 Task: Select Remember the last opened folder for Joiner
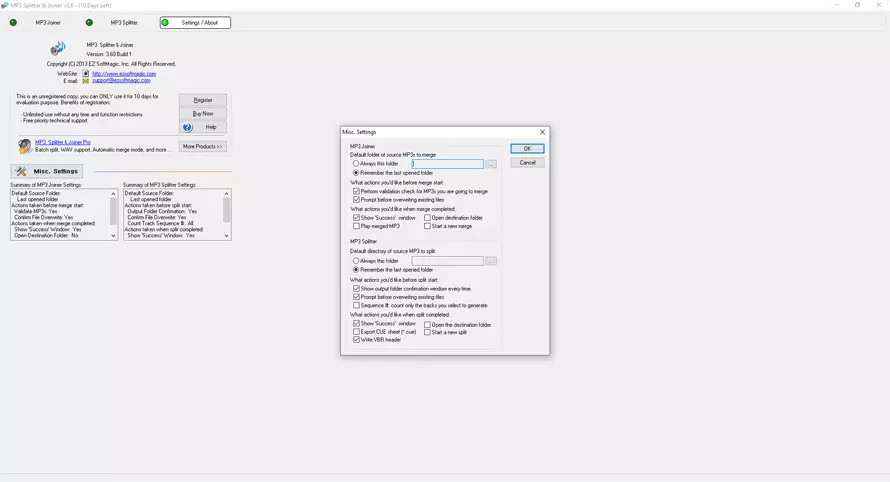tap(356, 173)
